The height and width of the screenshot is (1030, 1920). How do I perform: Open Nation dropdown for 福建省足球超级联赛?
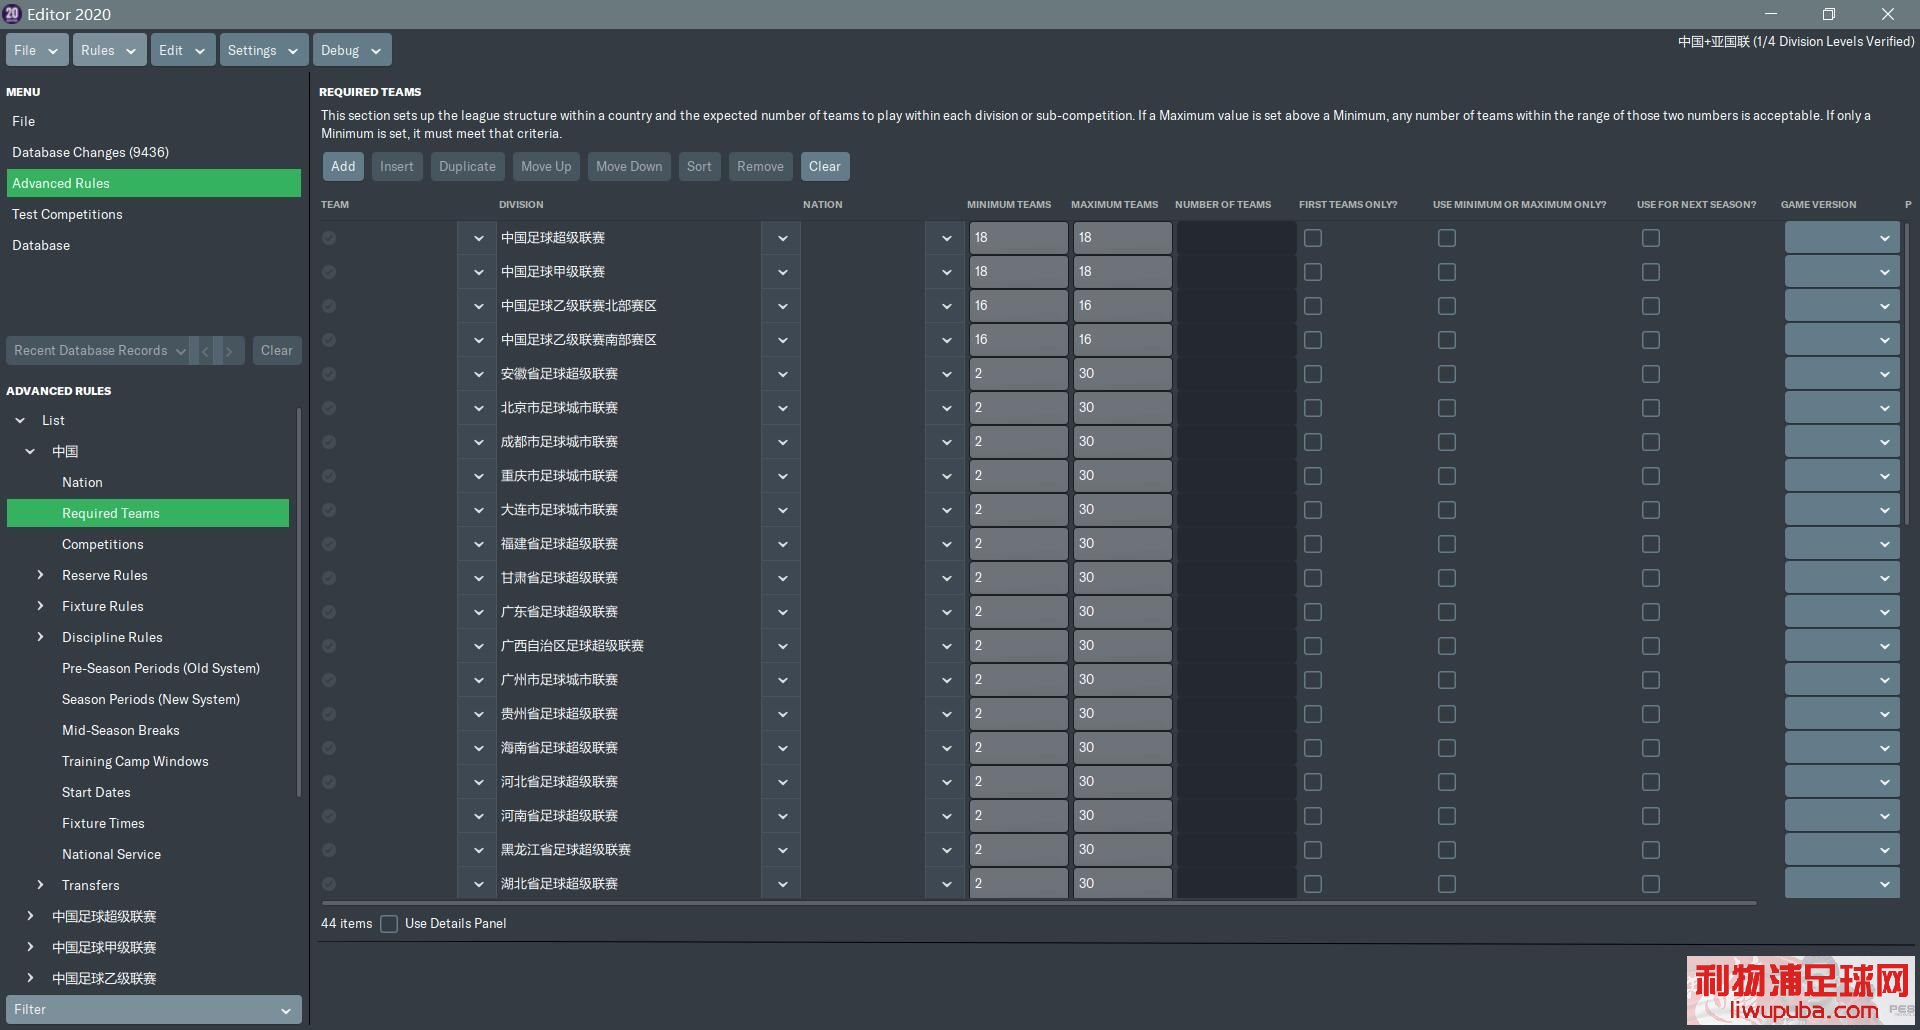(946, 544)
